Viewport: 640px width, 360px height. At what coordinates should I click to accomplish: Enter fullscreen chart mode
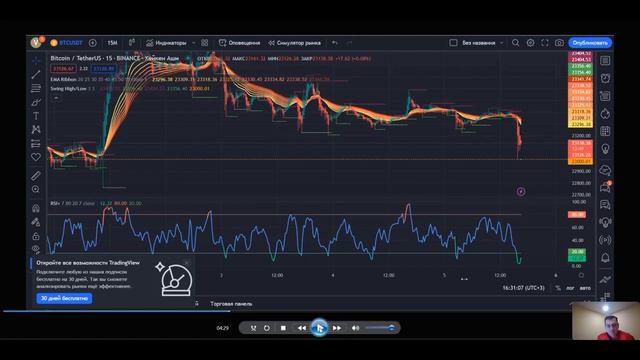pyautogui.click(x=545, y=42)
